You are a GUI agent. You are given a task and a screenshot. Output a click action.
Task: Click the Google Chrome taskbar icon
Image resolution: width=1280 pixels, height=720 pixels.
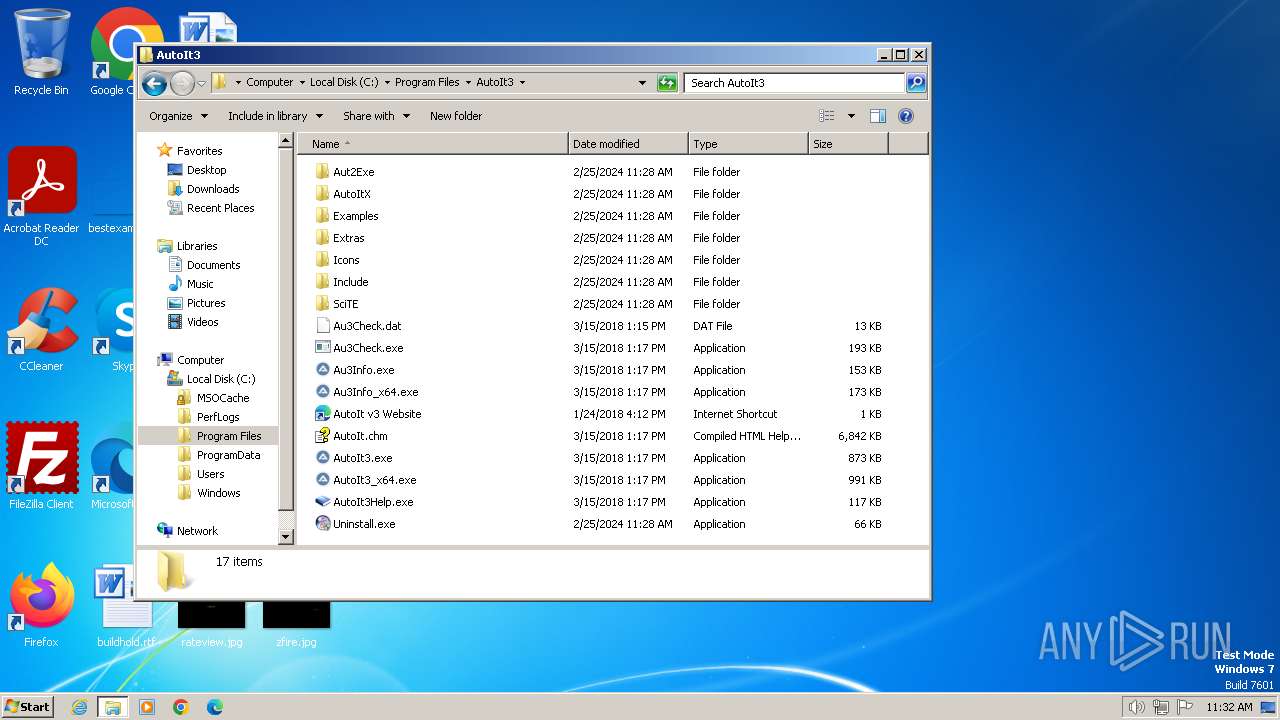coord(181,707)
